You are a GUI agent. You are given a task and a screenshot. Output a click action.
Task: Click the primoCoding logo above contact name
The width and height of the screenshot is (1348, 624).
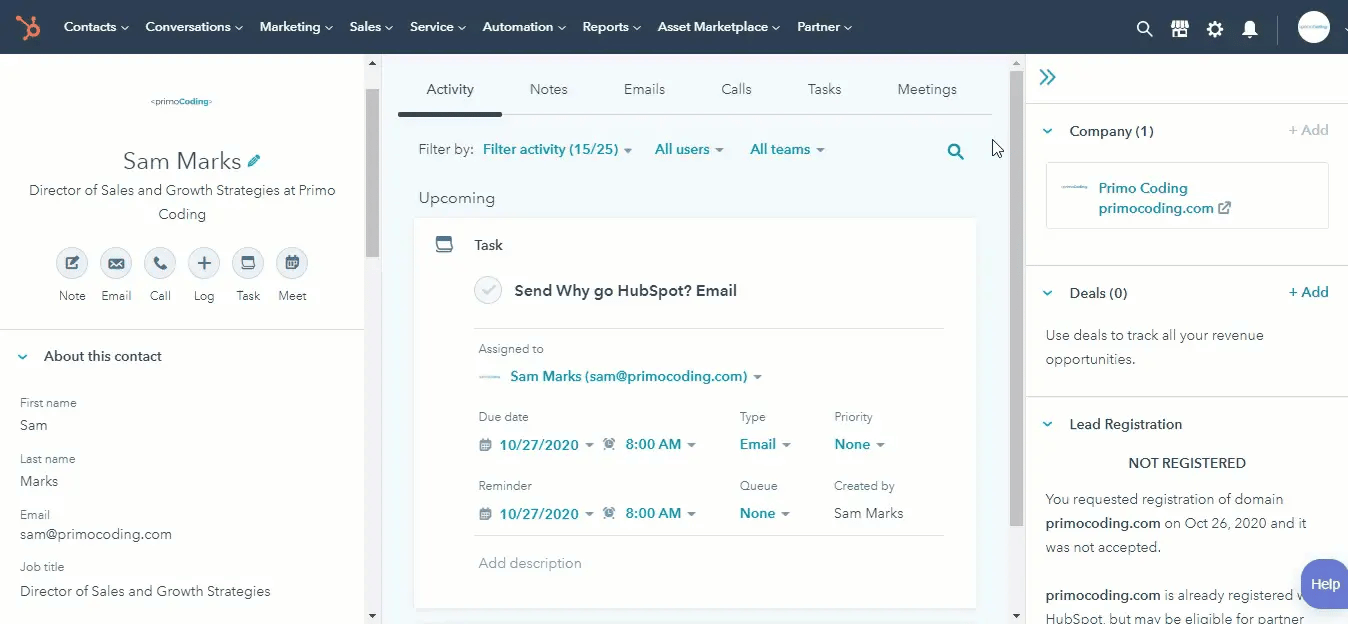pyautogui.click(x=181, y=101)
